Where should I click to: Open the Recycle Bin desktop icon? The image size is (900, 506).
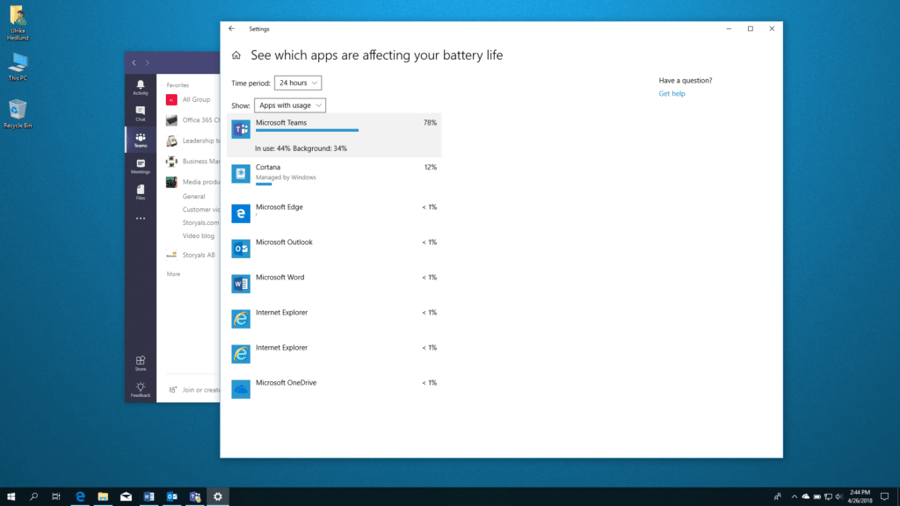click(18, 114)
